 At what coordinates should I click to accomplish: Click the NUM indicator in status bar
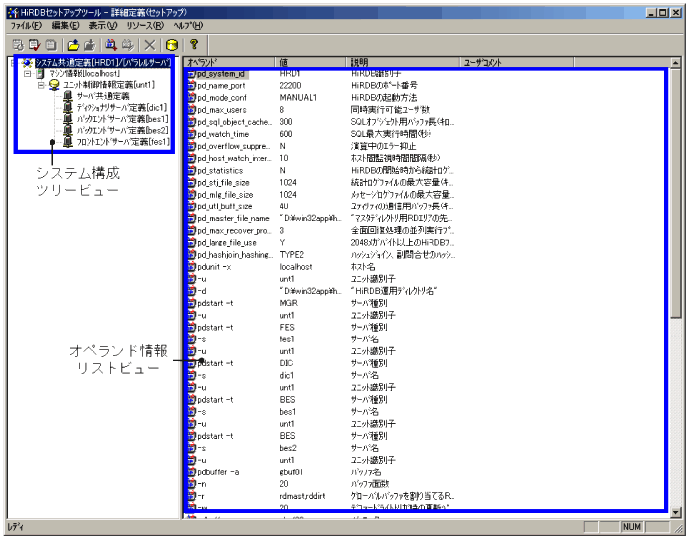click(632, 527)
